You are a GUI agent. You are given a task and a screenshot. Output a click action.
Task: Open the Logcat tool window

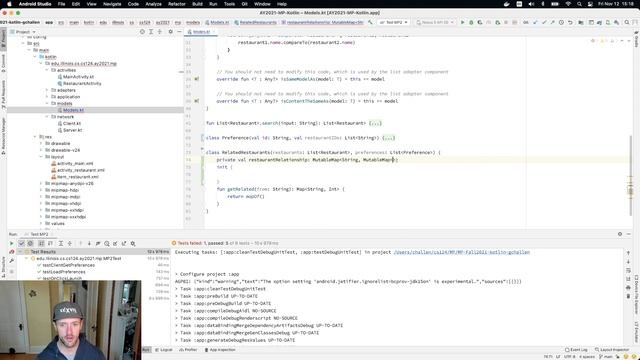click(x=164, y=350)
